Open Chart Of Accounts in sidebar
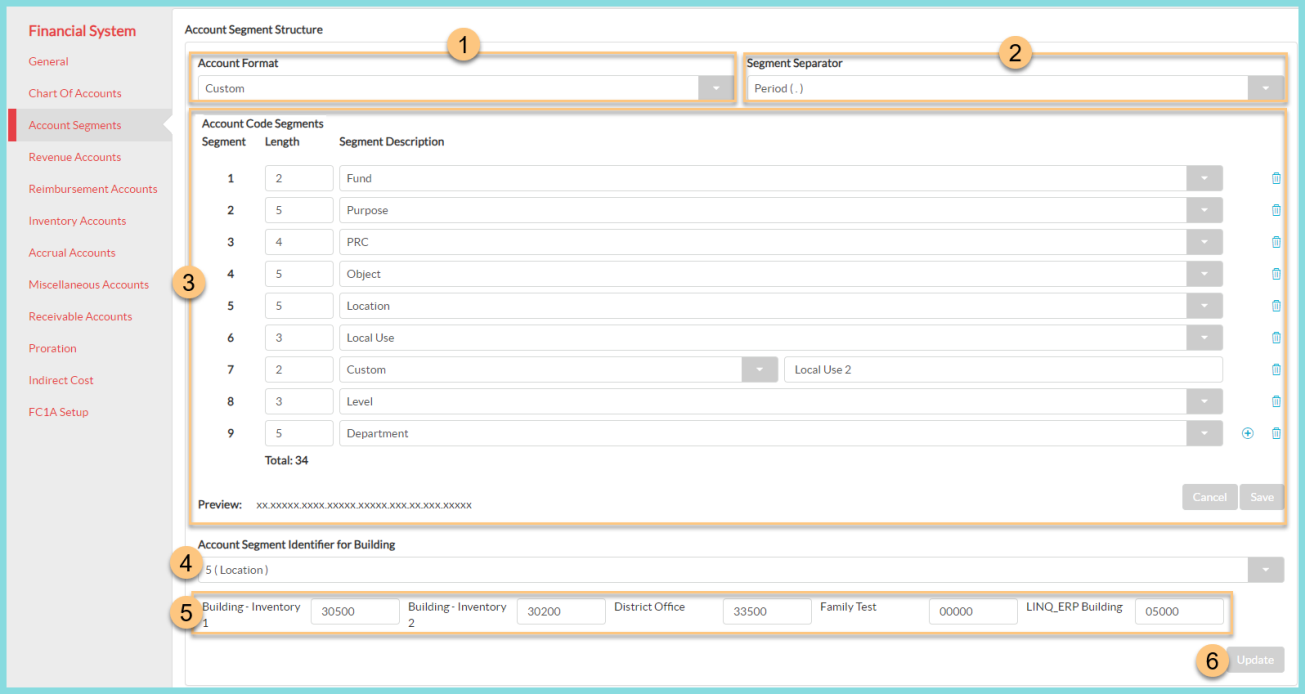The height and width of the screenshot is (694, 1305). click(75, 93)
